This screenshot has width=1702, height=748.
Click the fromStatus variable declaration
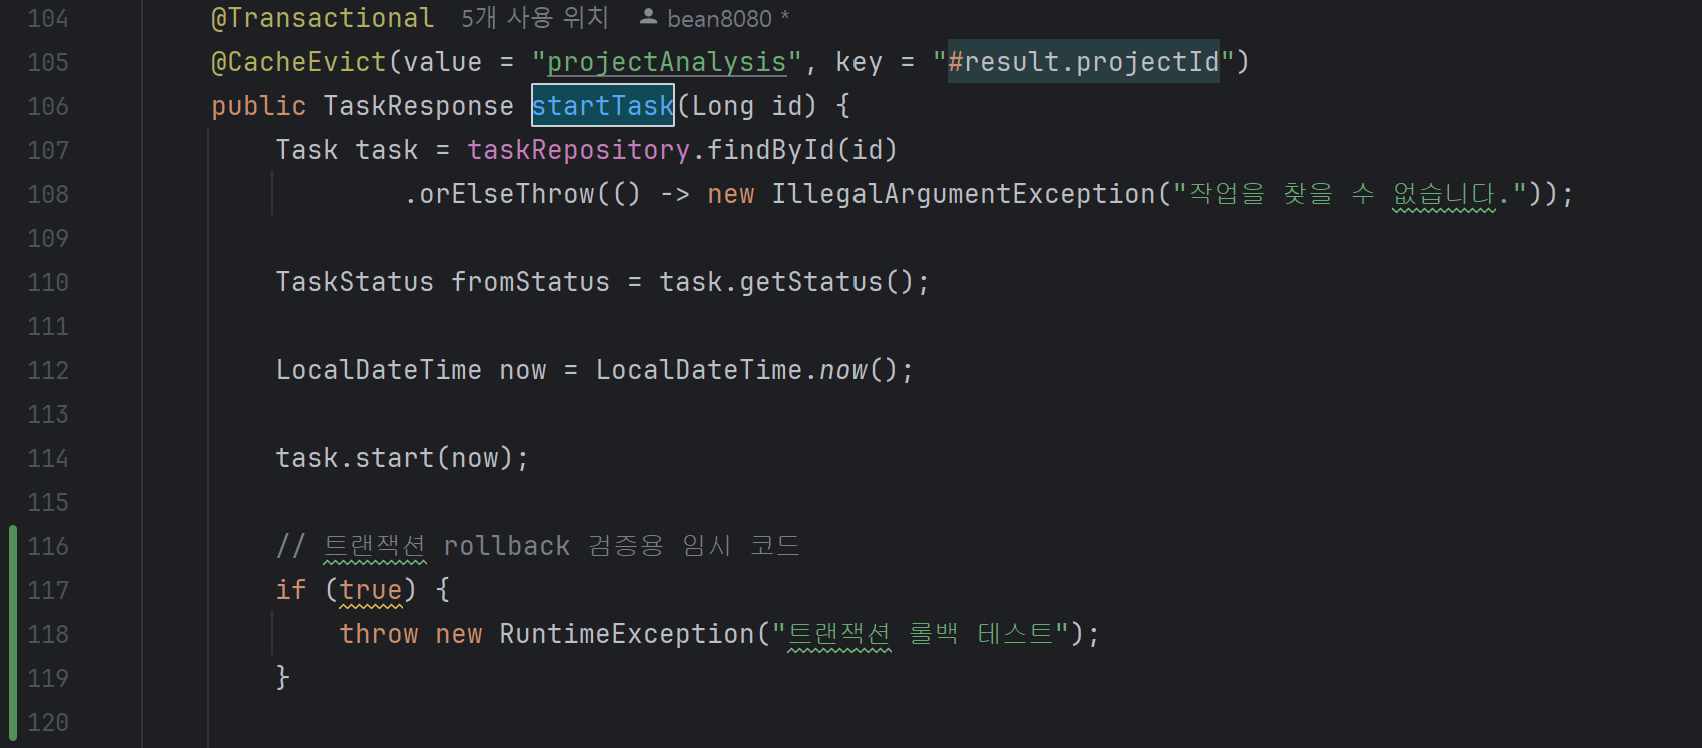click(x=531, y=282)
